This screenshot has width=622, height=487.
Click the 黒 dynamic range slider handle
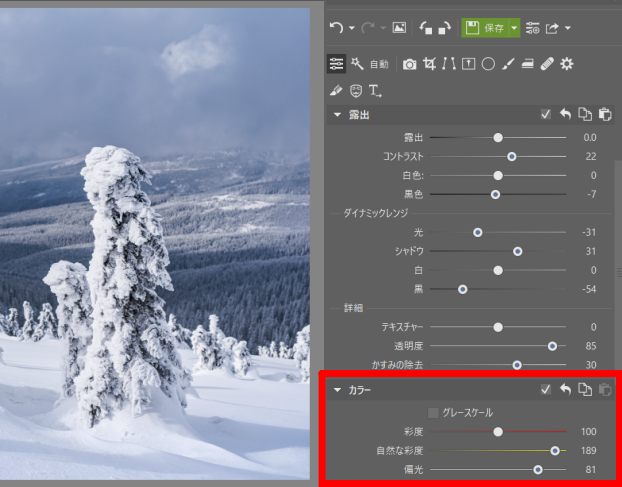pyautogui.click(x=463, y=290)
